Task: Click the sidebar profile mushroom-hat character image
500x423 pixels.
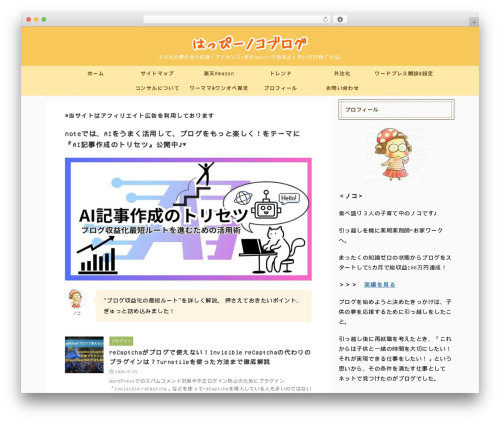Action: tap(396, 154)
